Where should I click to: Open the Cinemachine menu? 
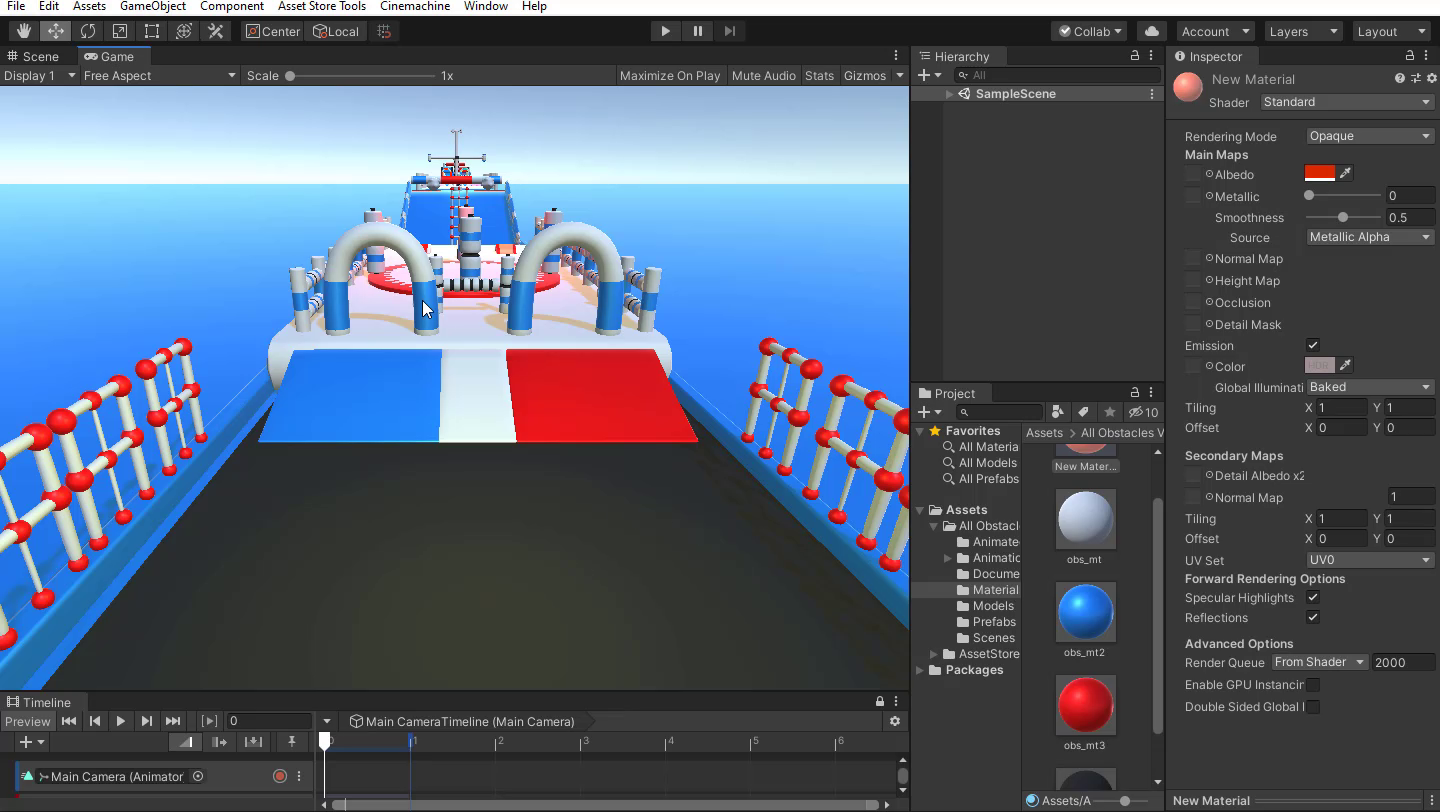pyautogui.click(x=415, y=6)
